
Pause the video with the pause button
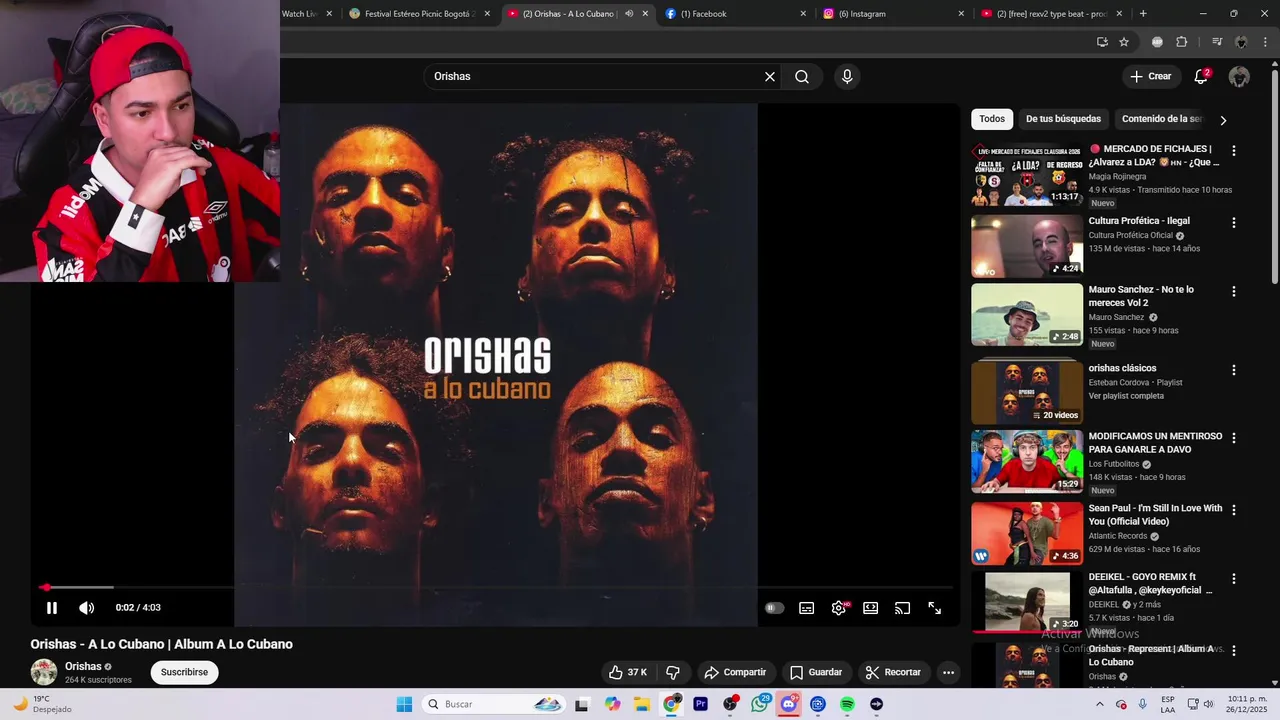click(52, 608)
